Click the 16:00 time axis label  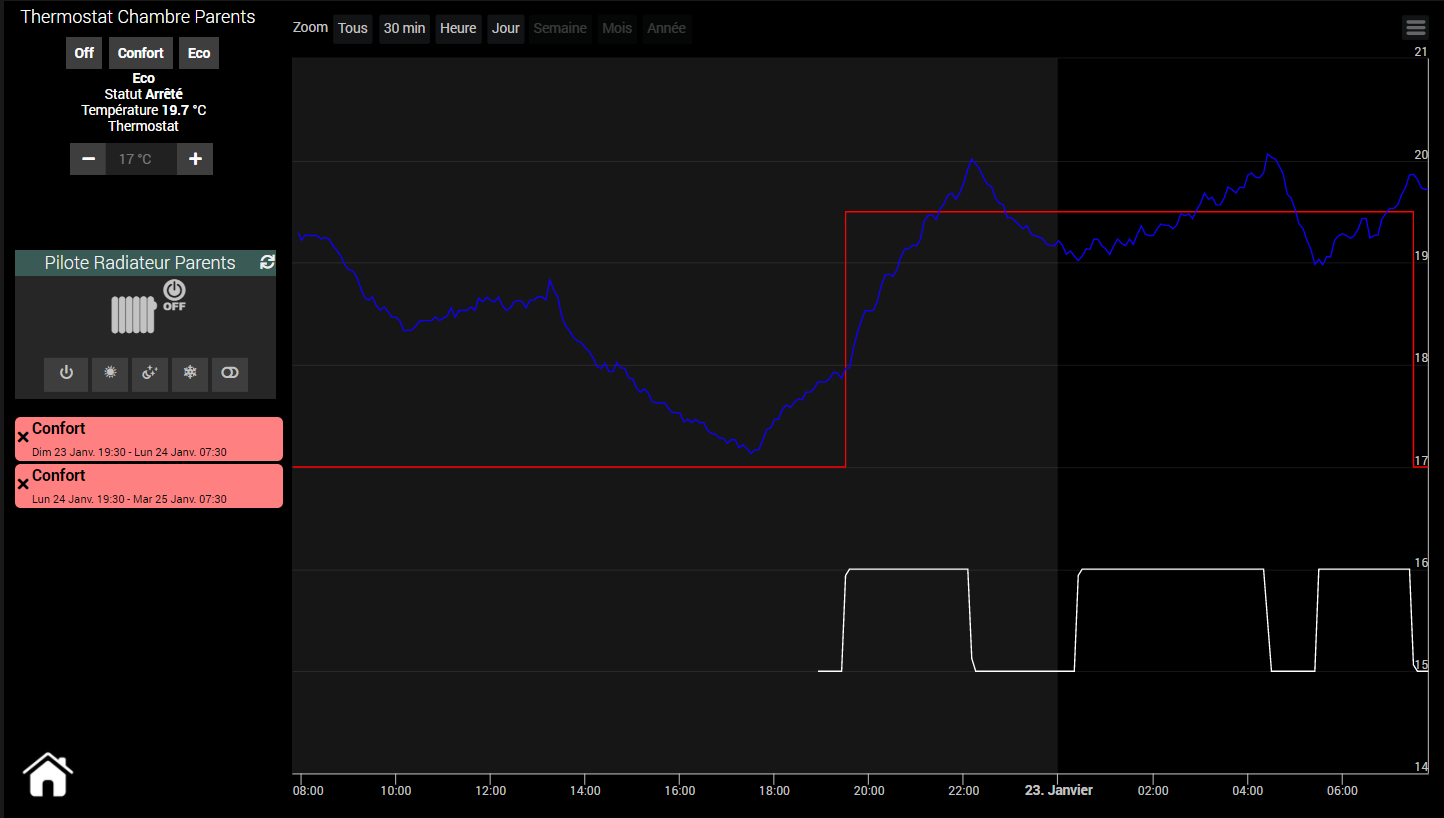[x=679, y=790]
